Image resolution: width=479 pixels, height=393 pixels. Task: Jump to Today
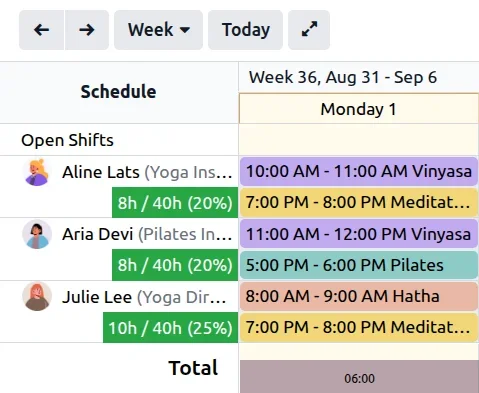pyautogui.click(x=246, y=30)
